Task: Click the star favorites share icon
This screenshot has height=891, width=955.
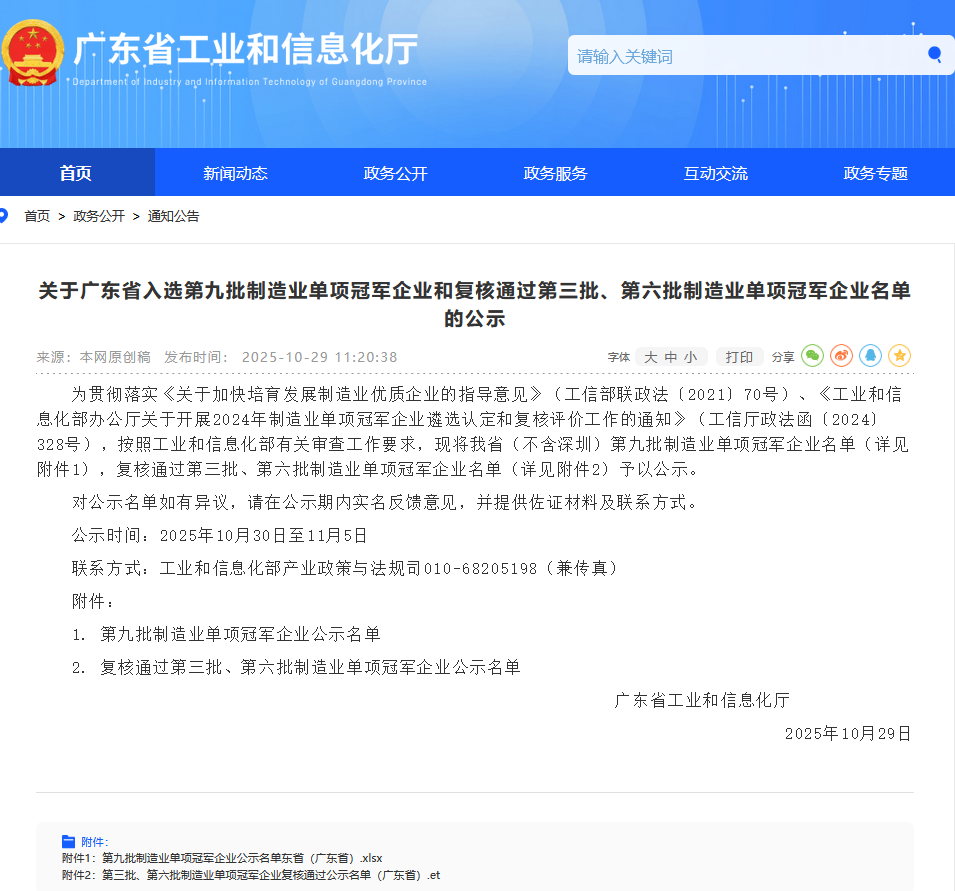Action: (x=899, y=356)
